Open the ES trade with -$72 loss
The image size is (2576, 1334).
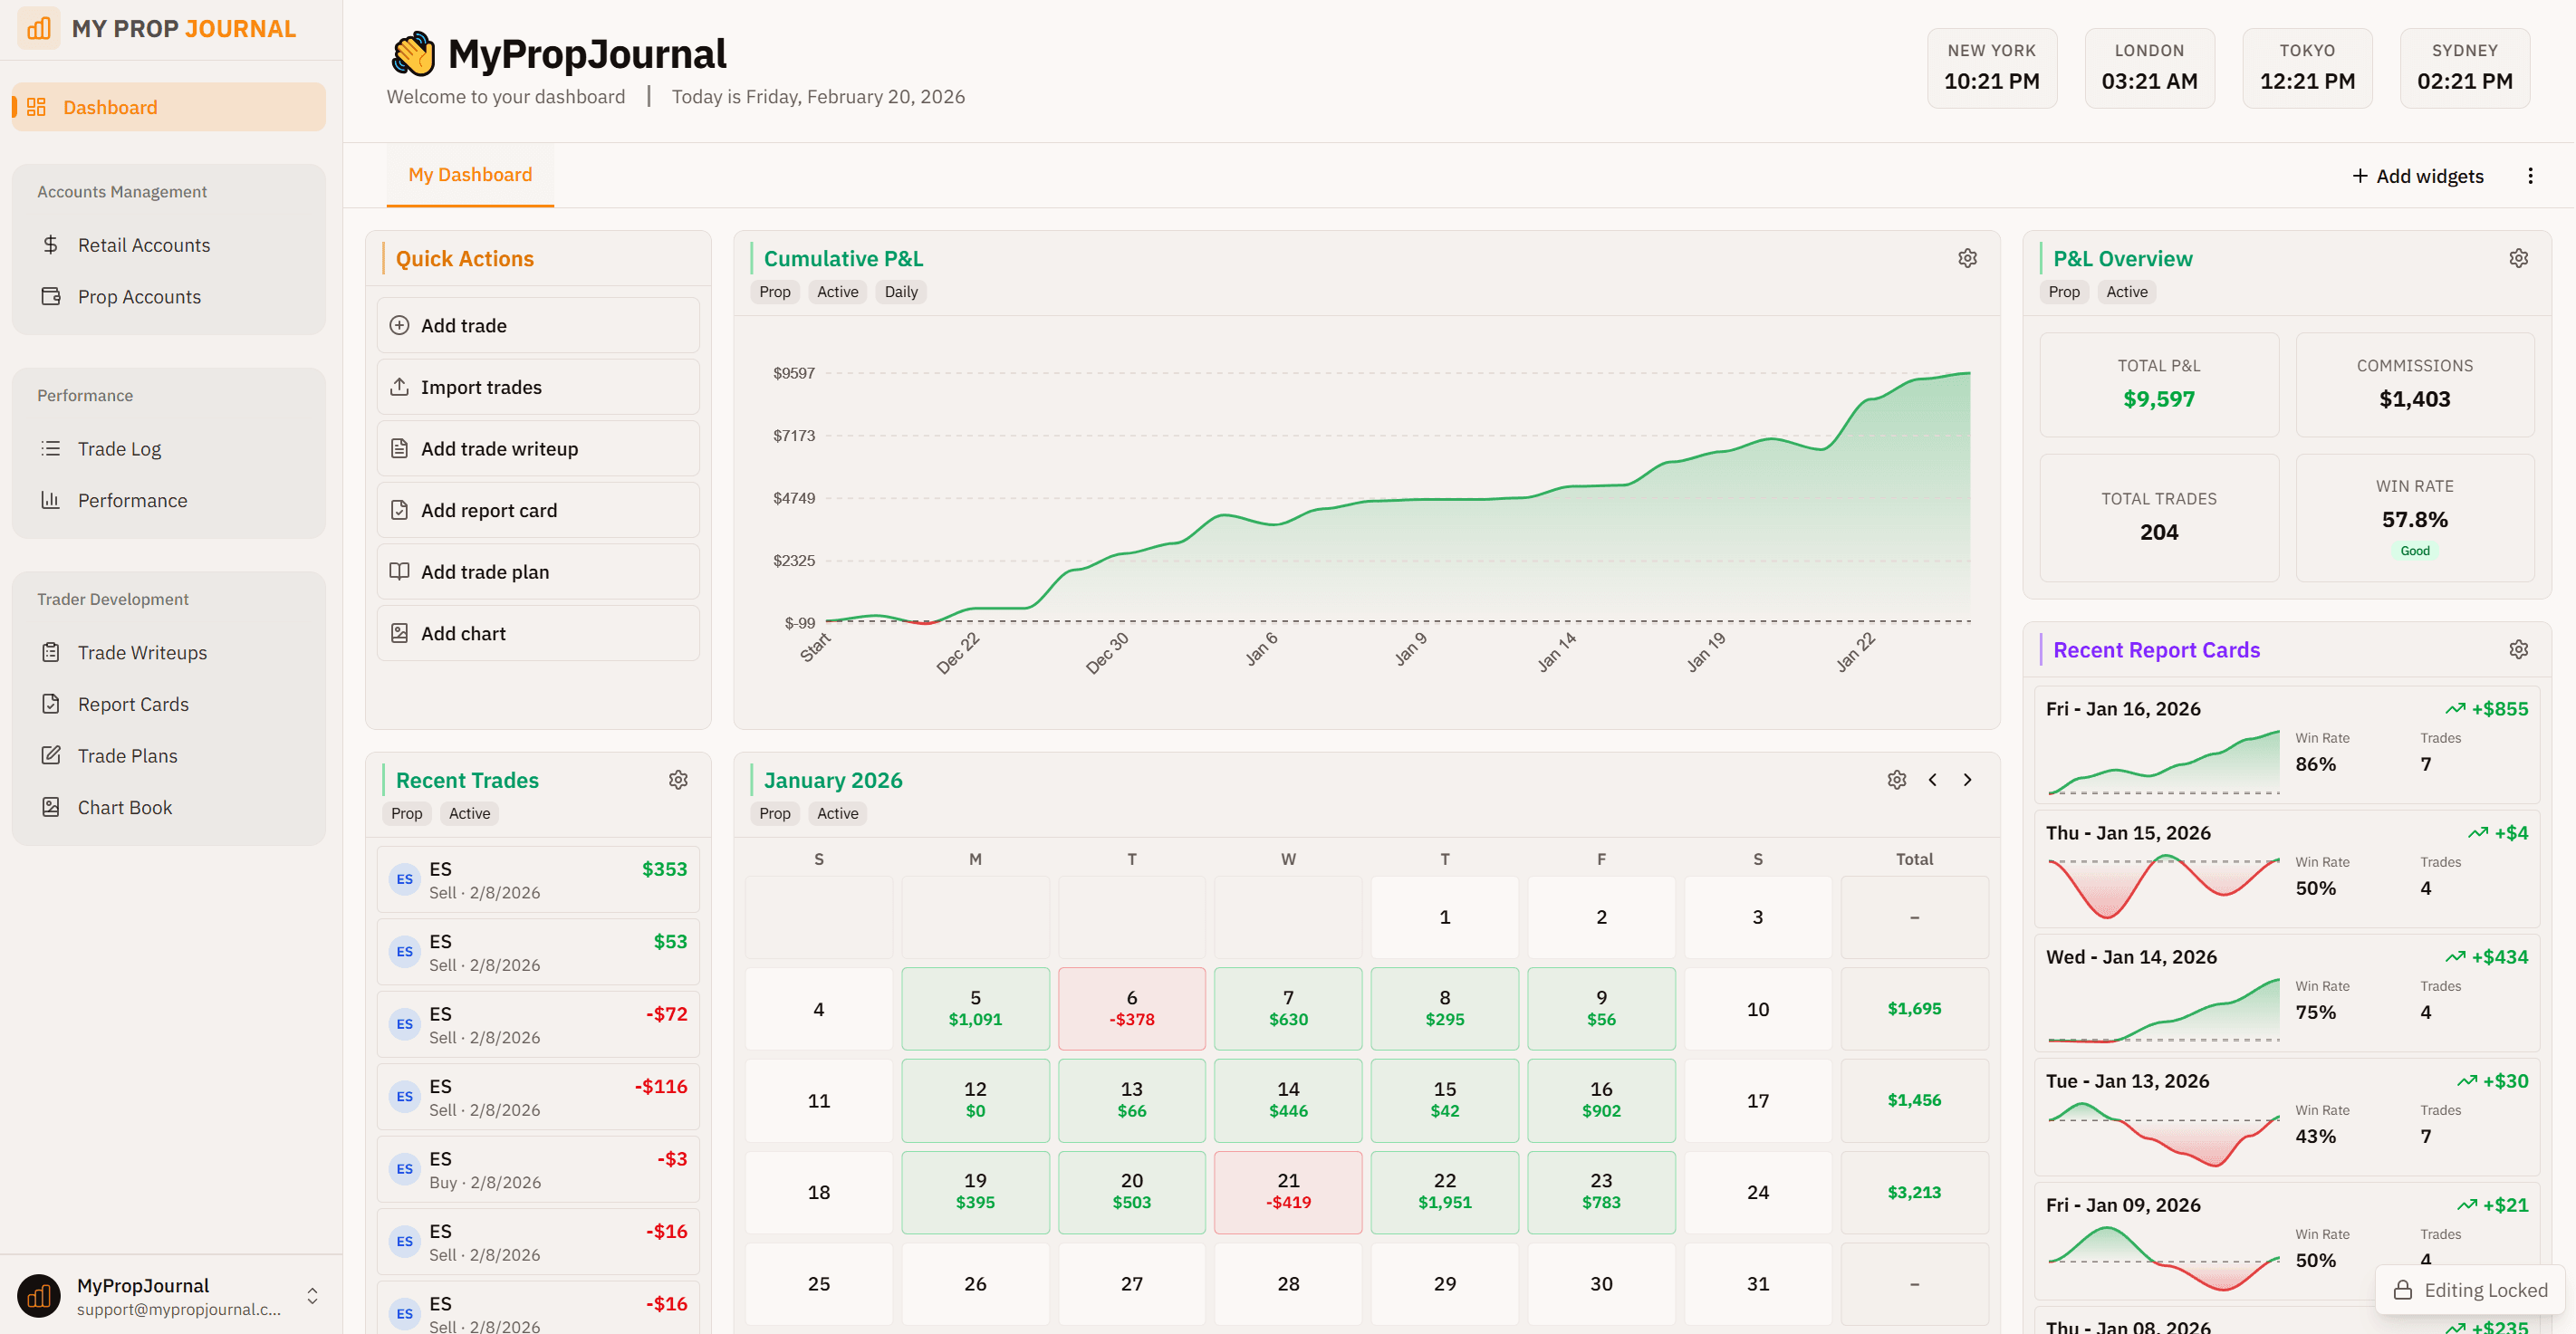click(538, 1024)
